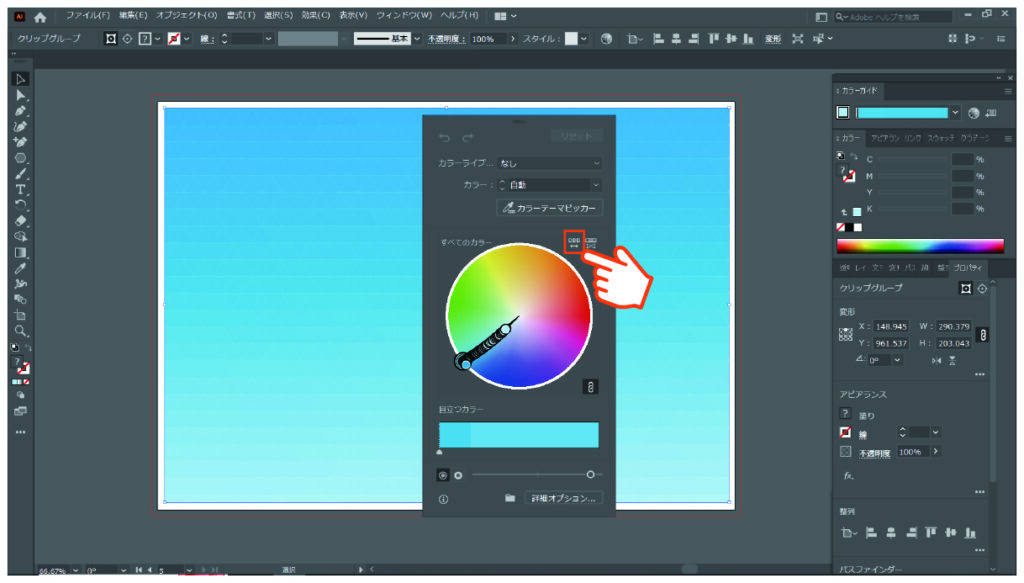
Task: Open the 効果(C) menu
Action: click(316, 16)
